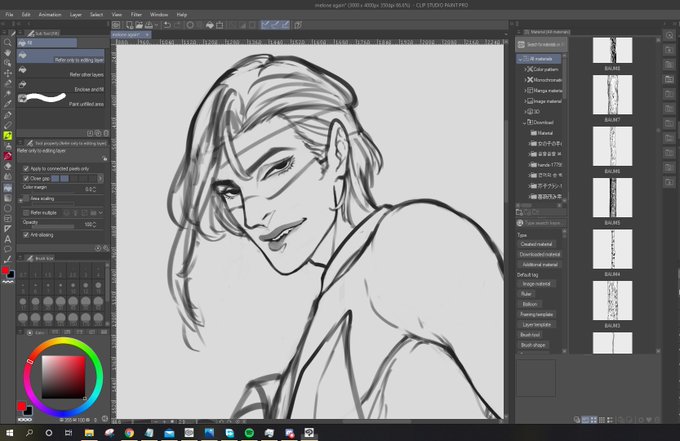680x441 pixels.
Task: Select the Text tool
Action: click(7, 239)
